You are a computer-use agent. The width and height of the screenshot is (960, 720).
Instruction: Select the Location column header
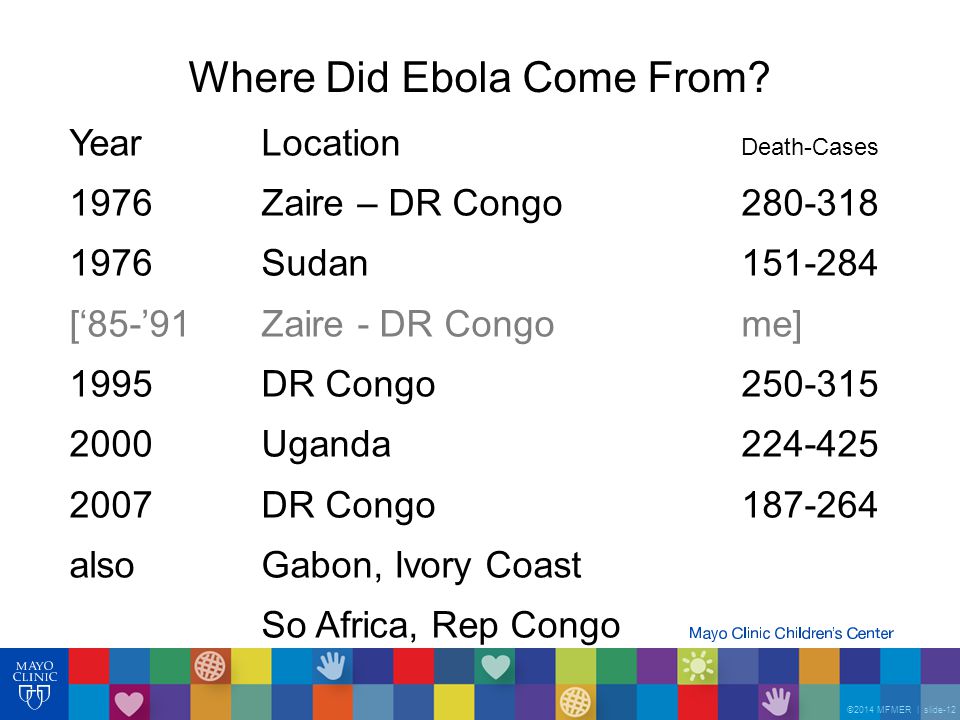pyautogui.click(x=331, y=143)
